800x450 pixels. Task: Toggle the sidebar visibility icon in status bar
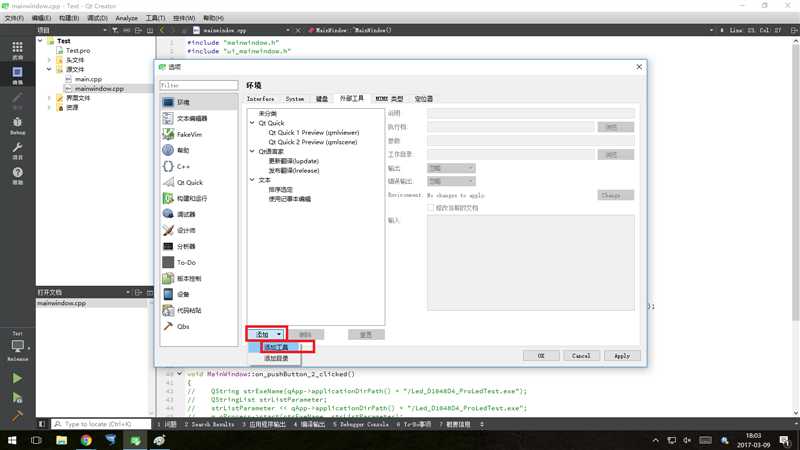click(42, 424)
